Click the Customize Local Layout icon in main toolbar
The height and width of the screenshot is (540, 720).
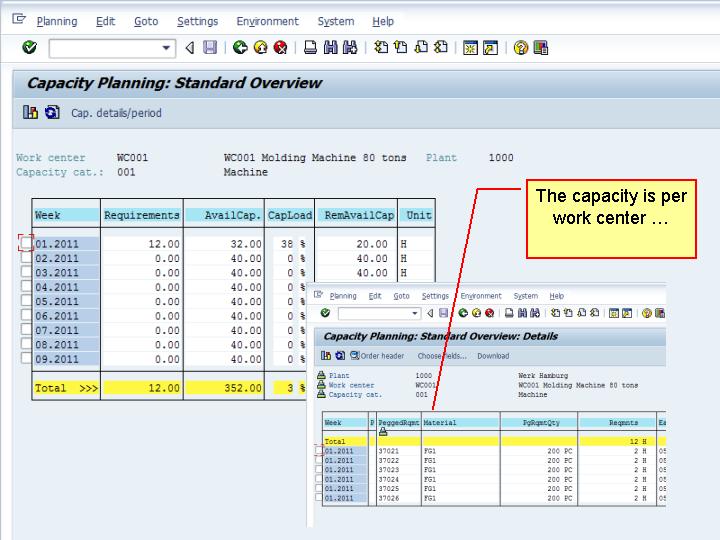pos(541,47)
